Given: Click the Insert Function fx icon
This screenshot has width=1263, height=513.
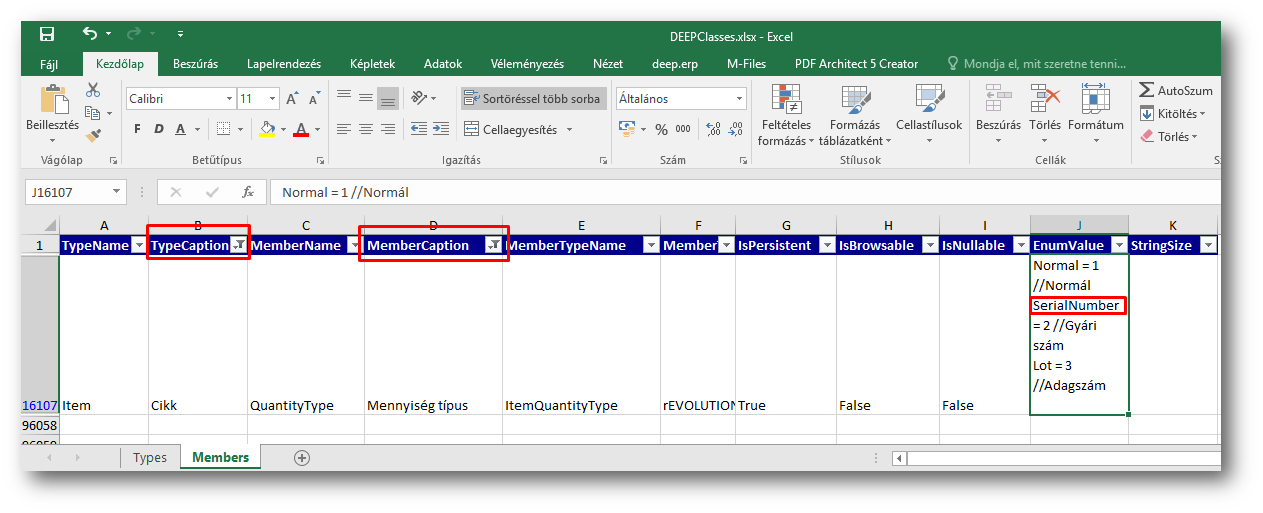Looking at the screenshot, I should click(247, 192).
